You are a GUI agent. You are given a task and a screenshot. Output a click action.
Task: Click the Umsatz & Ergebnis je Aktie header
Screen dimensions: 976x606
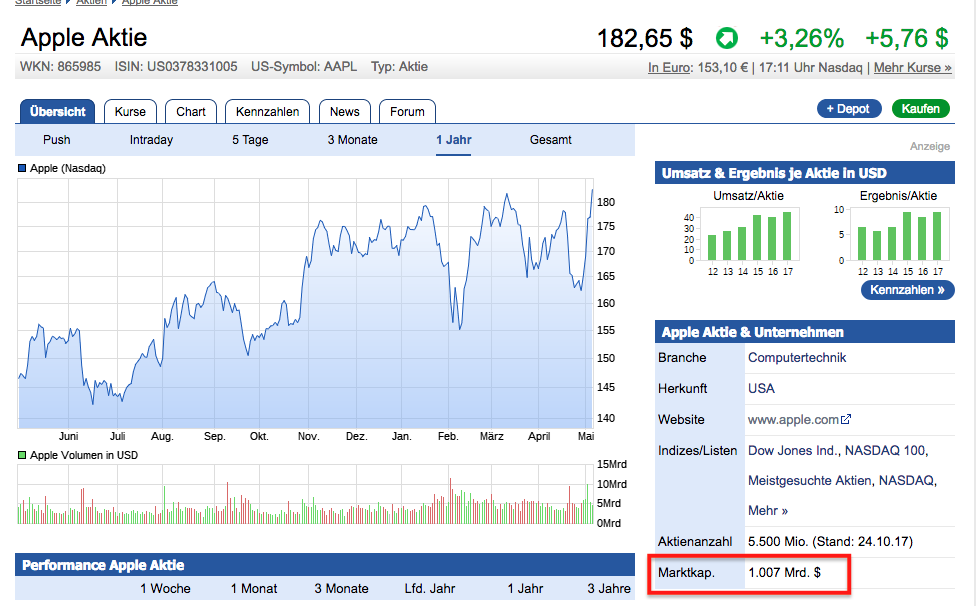coord(804,173)
